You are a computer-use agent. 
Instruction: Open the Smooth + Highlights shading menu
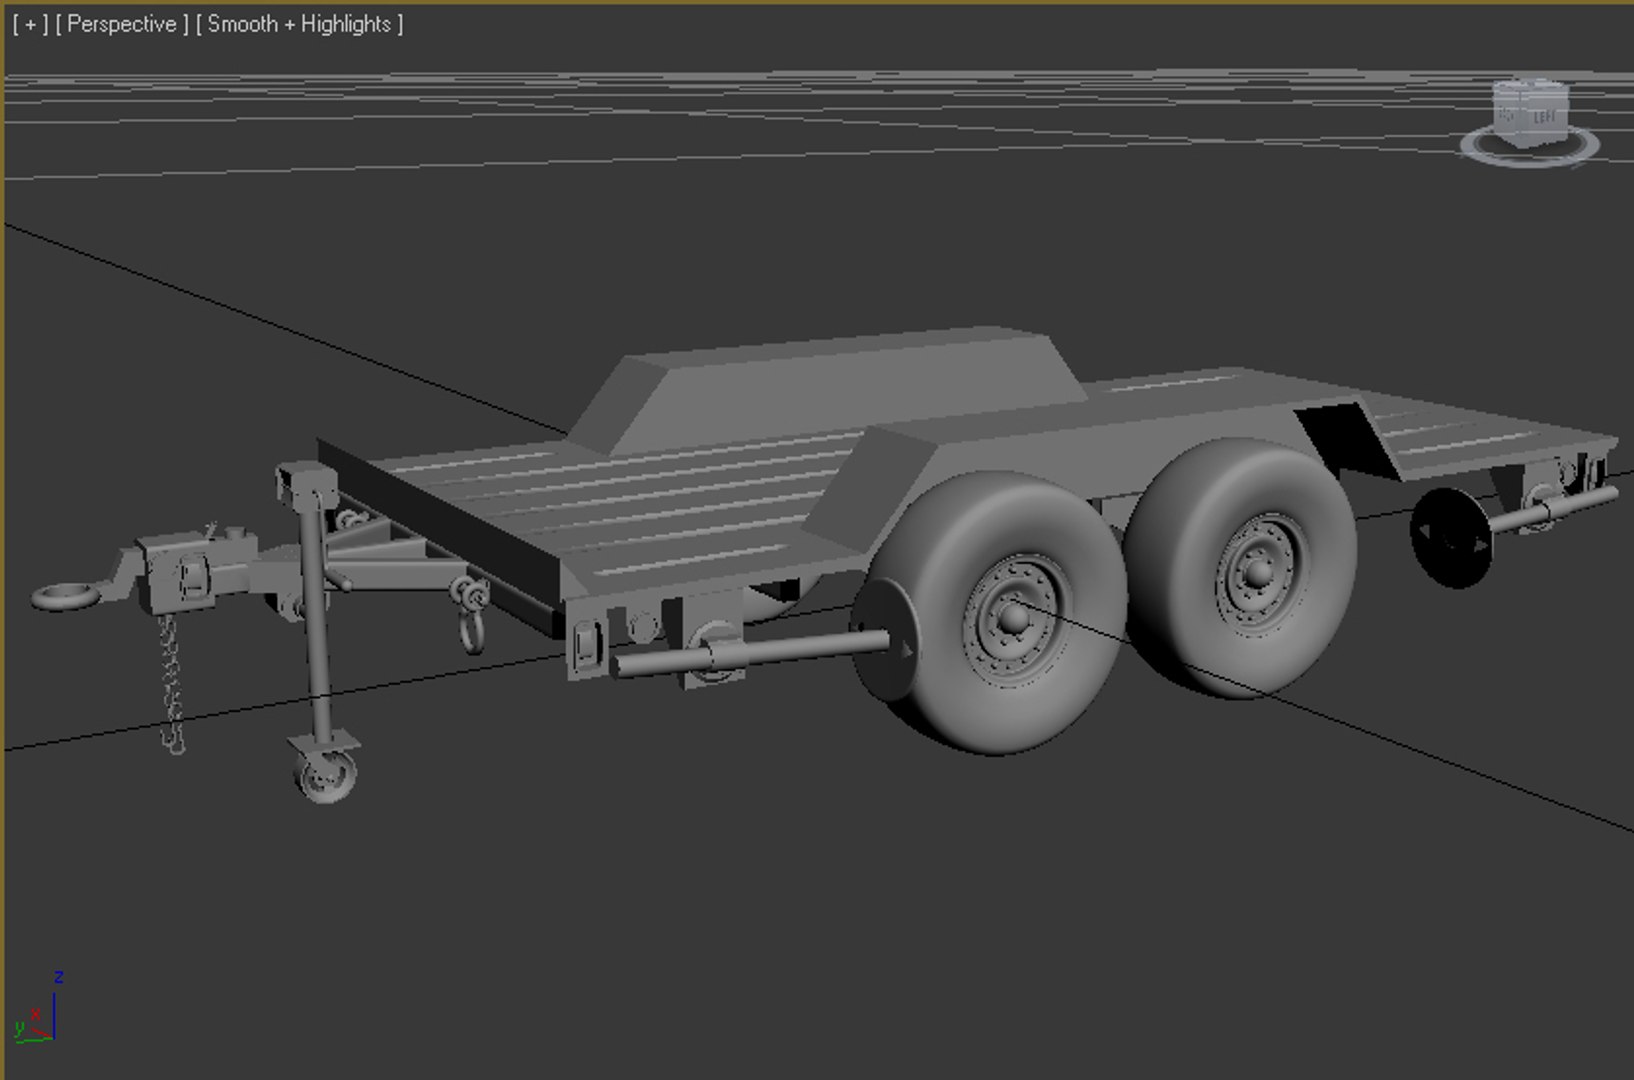click(299, 24)
